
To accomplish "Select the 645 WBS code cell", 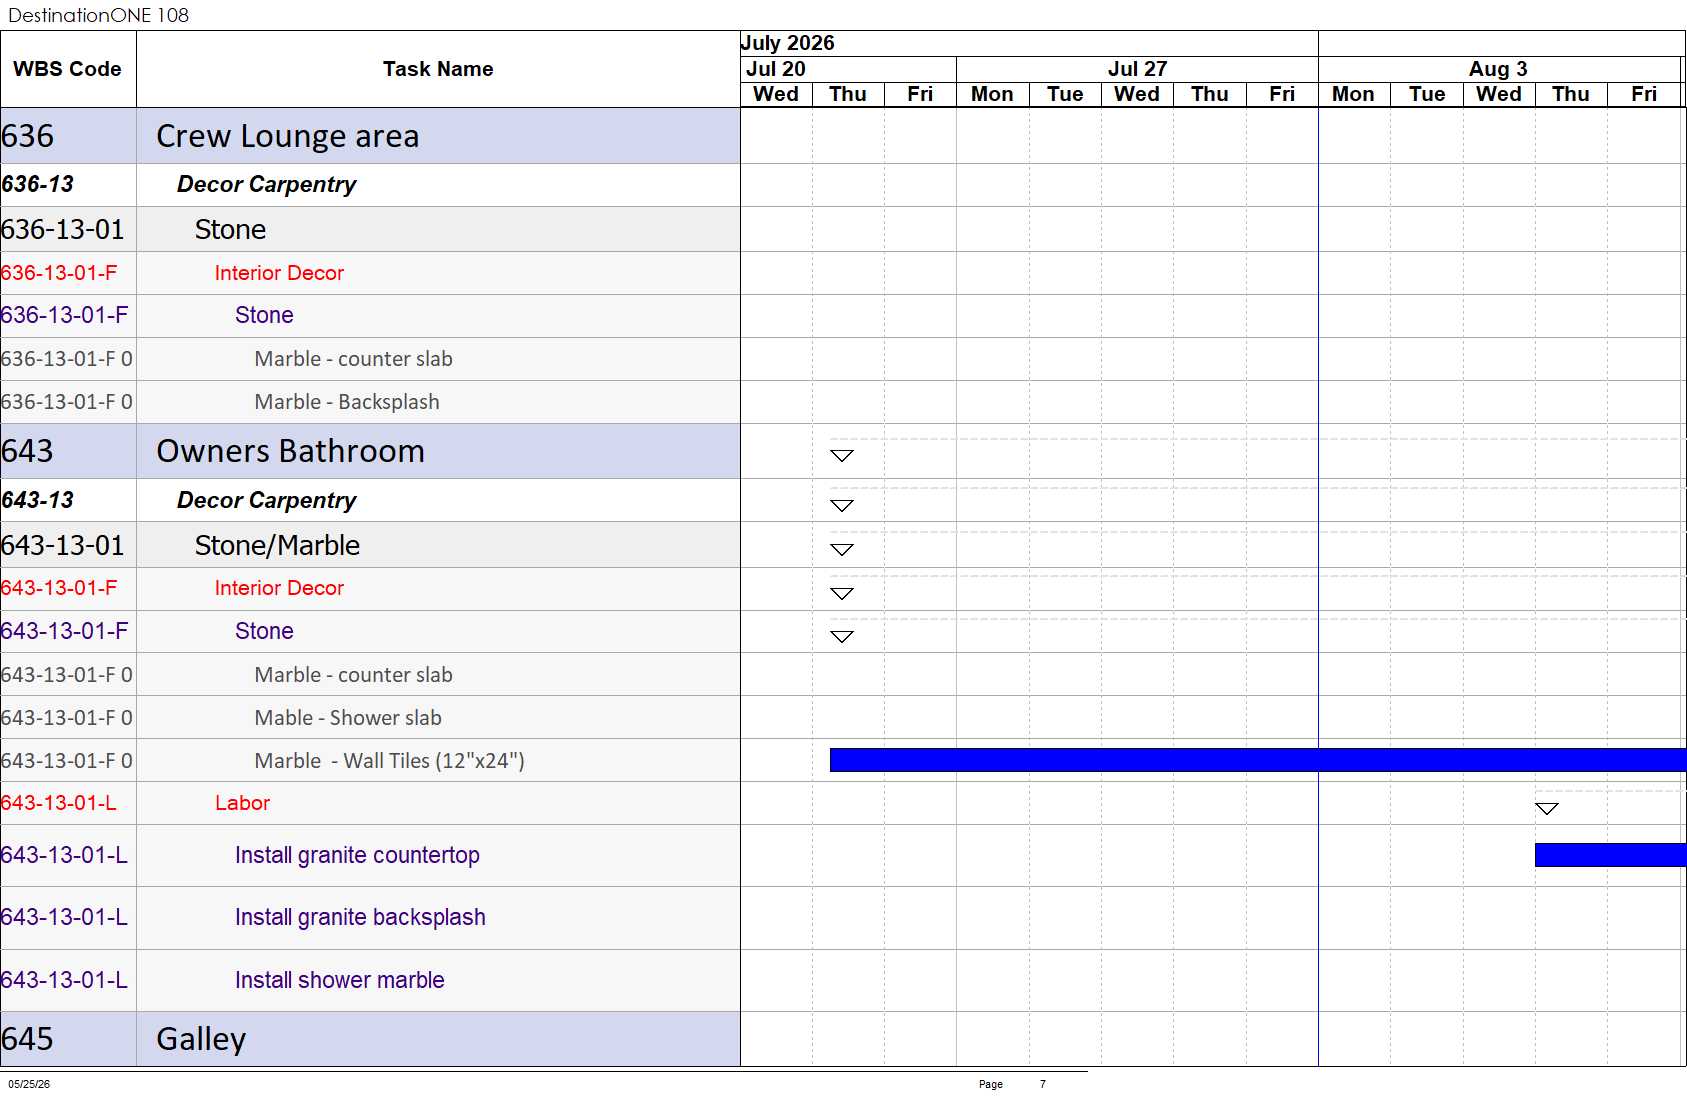I will 68,1039.
